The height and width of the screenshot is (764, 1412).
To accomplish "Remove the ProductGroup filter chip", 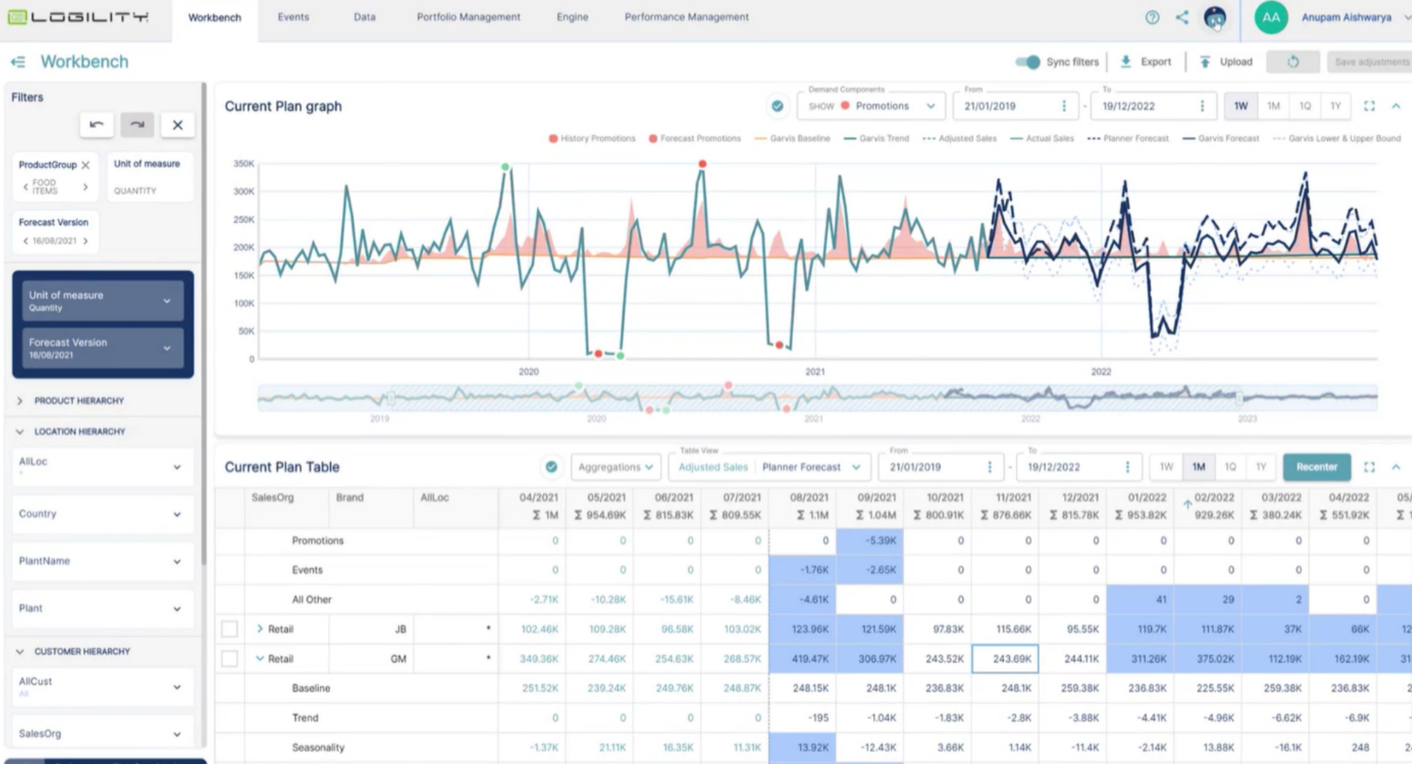I will click(x=86, y=165).
